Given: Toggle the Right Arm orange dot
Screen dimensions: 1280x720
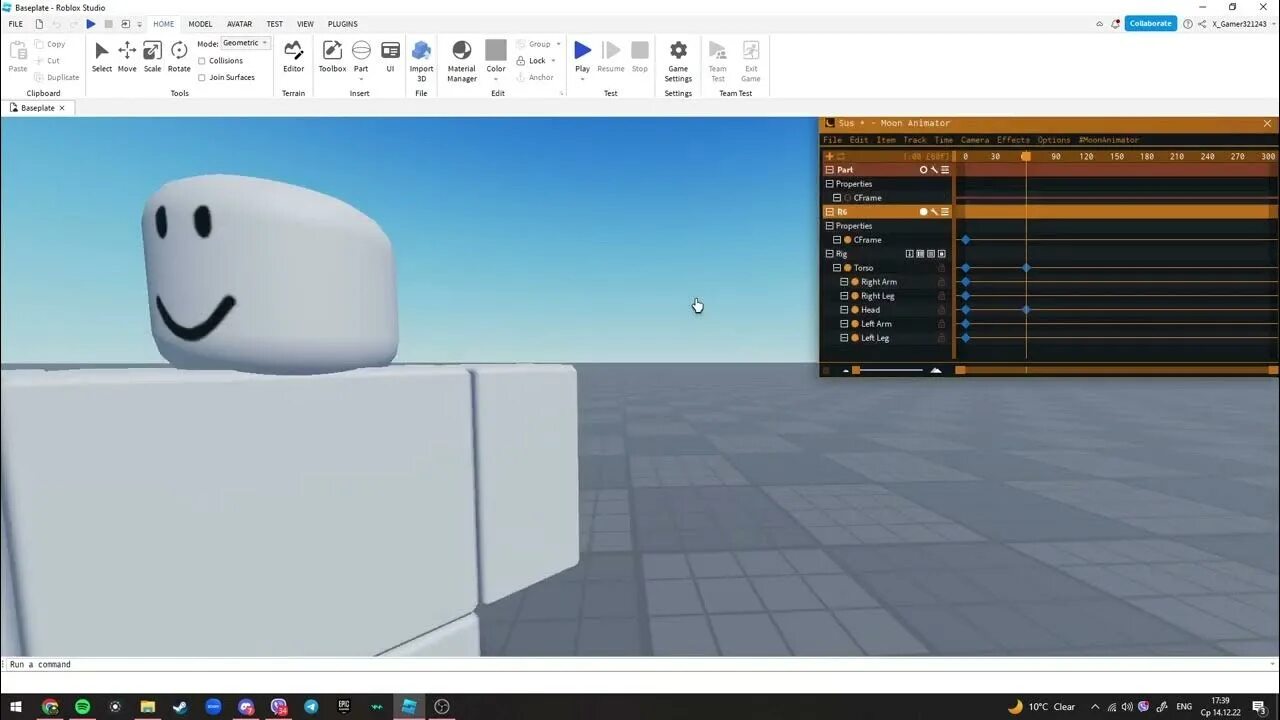Looking at the screenshot, I should (855, 282).
